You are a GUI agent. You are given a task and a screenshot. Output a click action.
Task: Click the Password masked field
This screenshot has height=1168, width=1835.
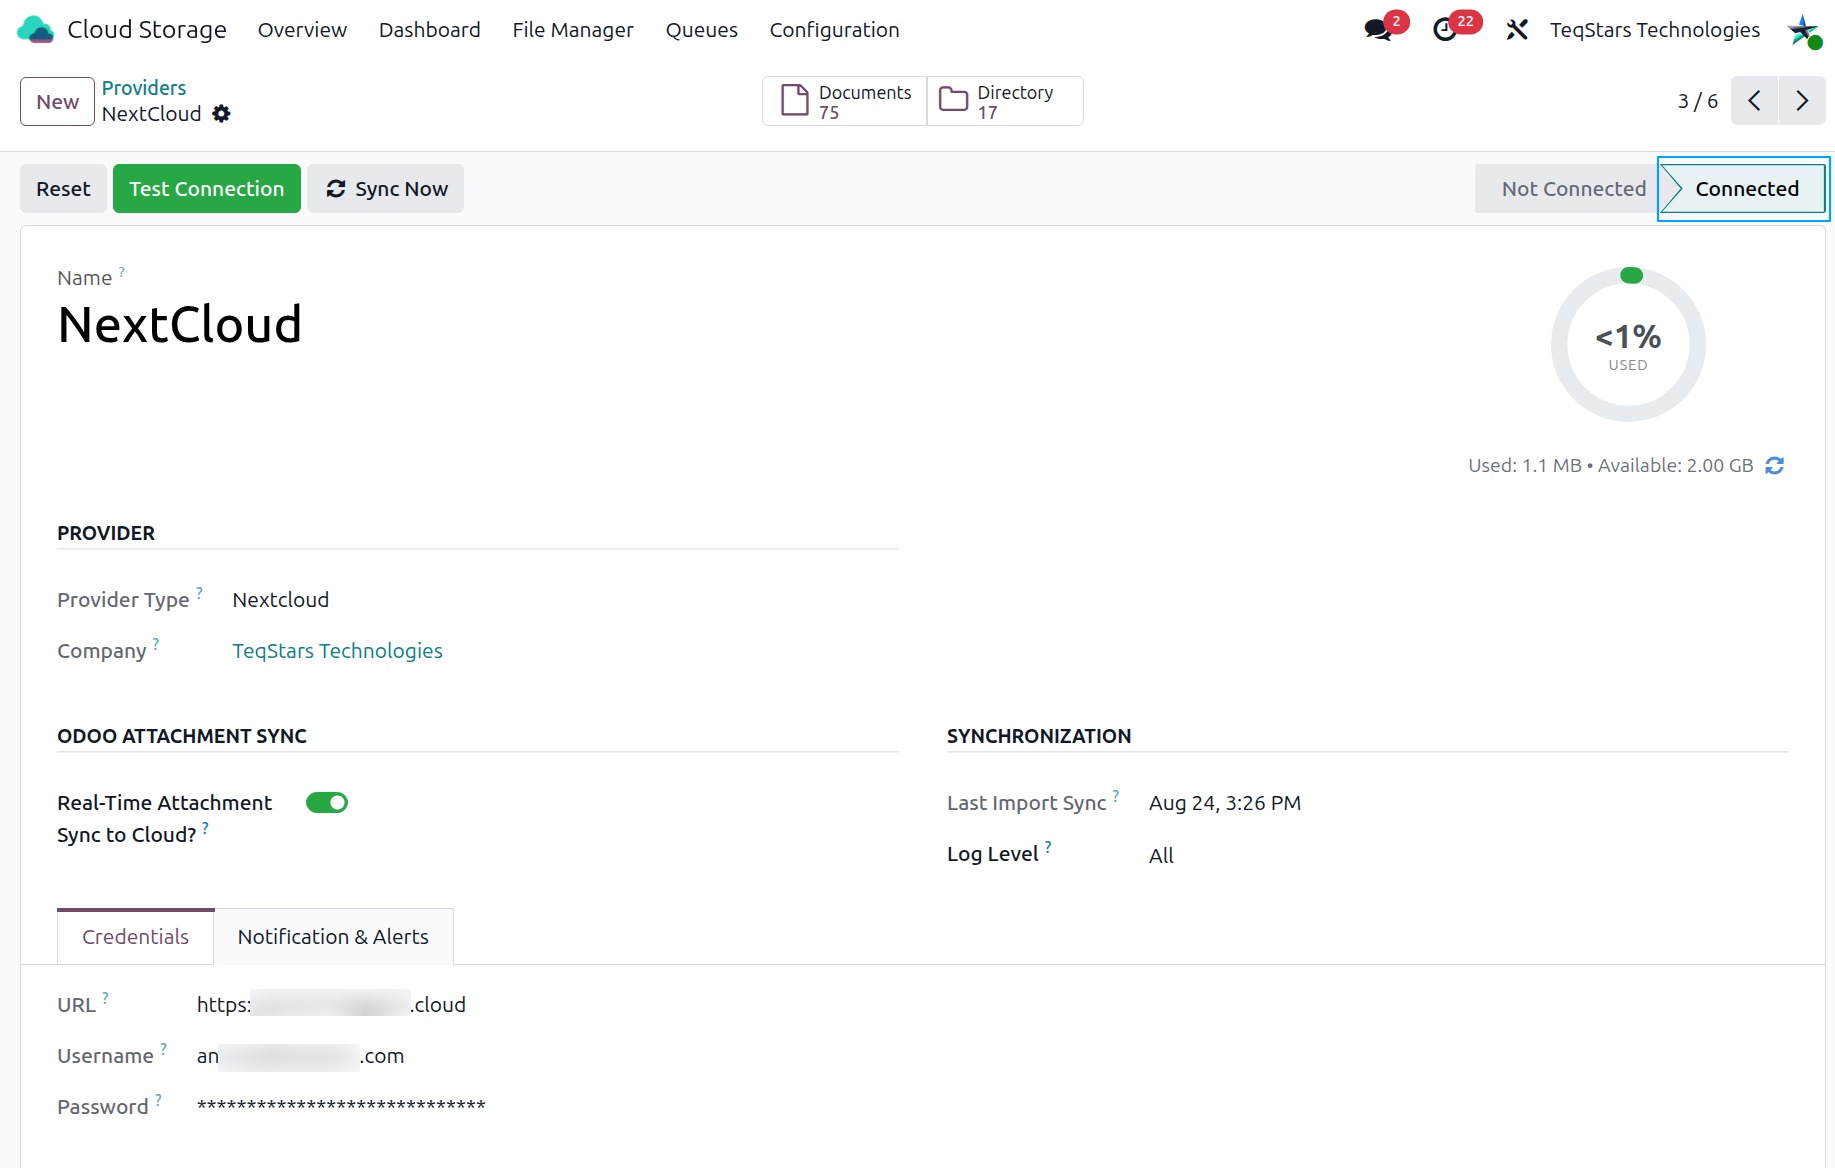[x=341, y=1106]
